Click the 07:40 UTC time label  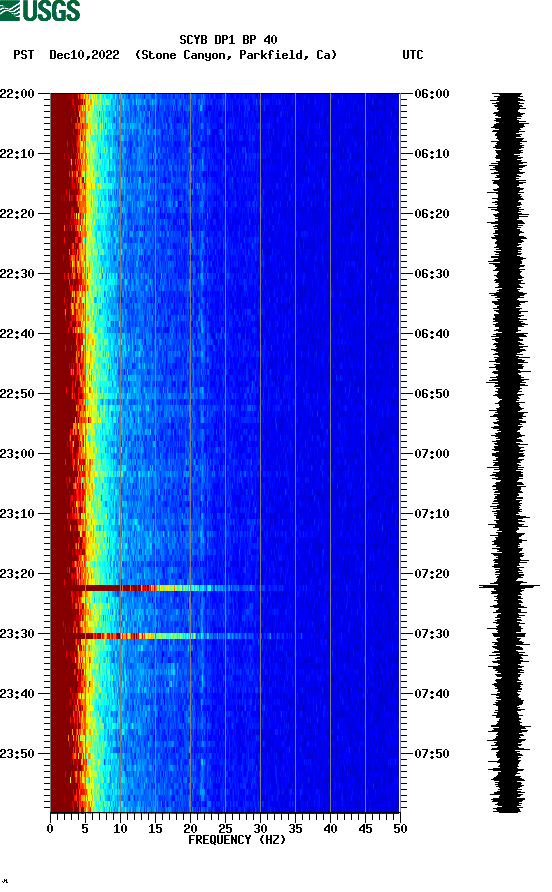[x=432, y=694]
